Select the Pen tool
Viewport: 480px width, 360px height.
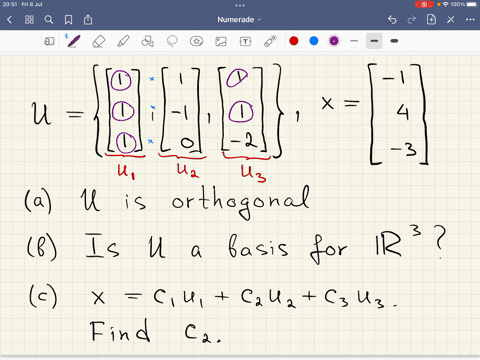coord(73,41)
